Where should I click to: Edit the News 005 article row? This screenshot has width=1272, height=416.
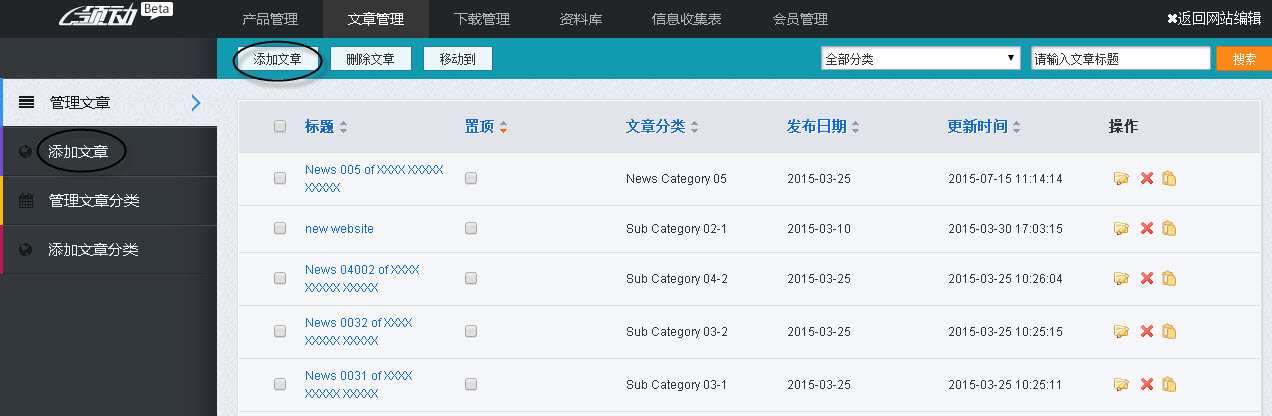coord(1121,178)
